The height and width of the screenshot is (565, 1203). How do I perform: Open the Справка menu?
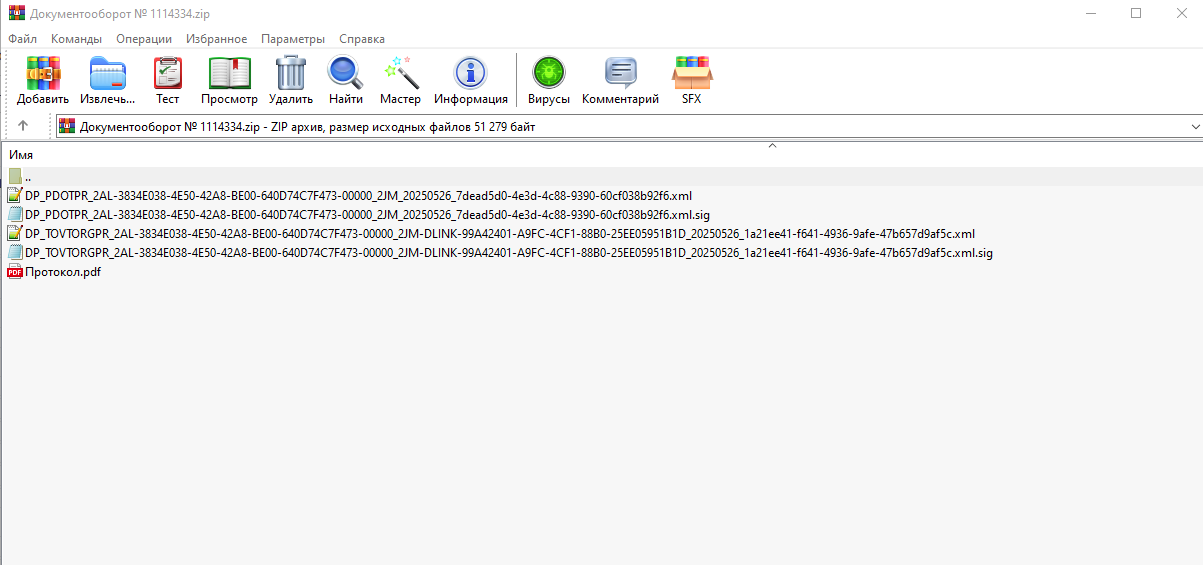(362, 39)
